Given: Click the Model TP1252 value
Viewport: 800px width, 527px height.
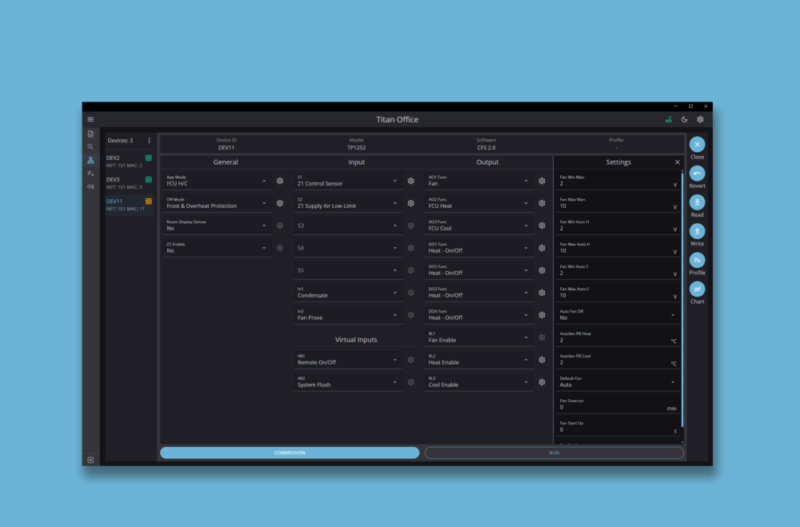Looking at the screenshot, I should point(356,147).
